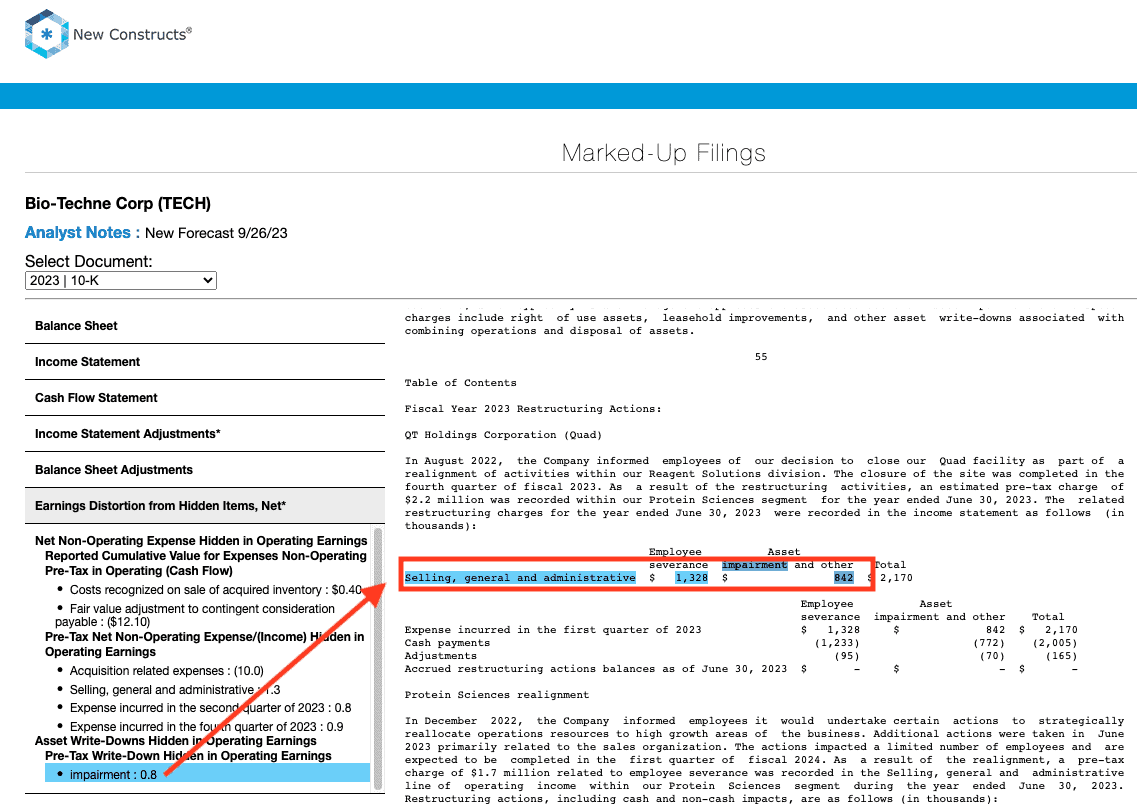This screenshot has height=804, width=1137.
Task: Select Expense incurred in second quarter item
Action: point(210,708)
